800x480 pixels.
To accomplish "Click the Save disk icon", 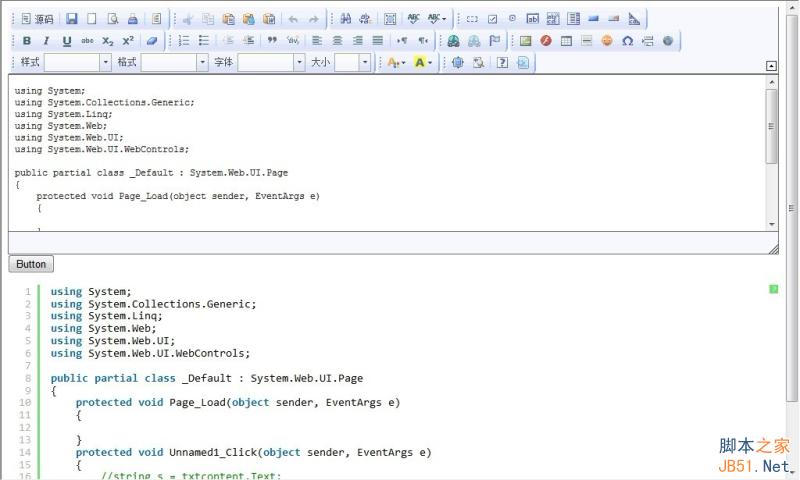I will click(x=72, y=18).
